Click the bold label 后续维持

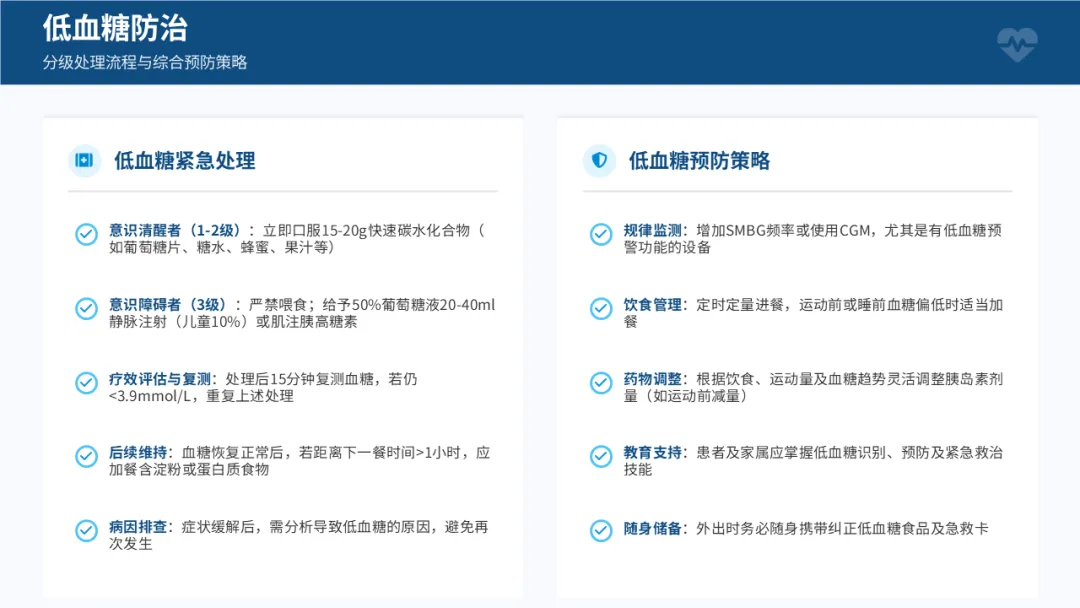[138, 453]
